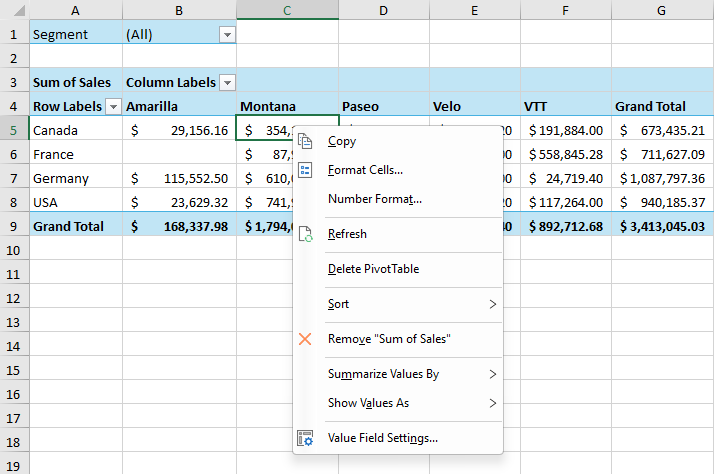Click the Grand Total column header cell
This screenshot has height=474, width=714.
(662, 107)
